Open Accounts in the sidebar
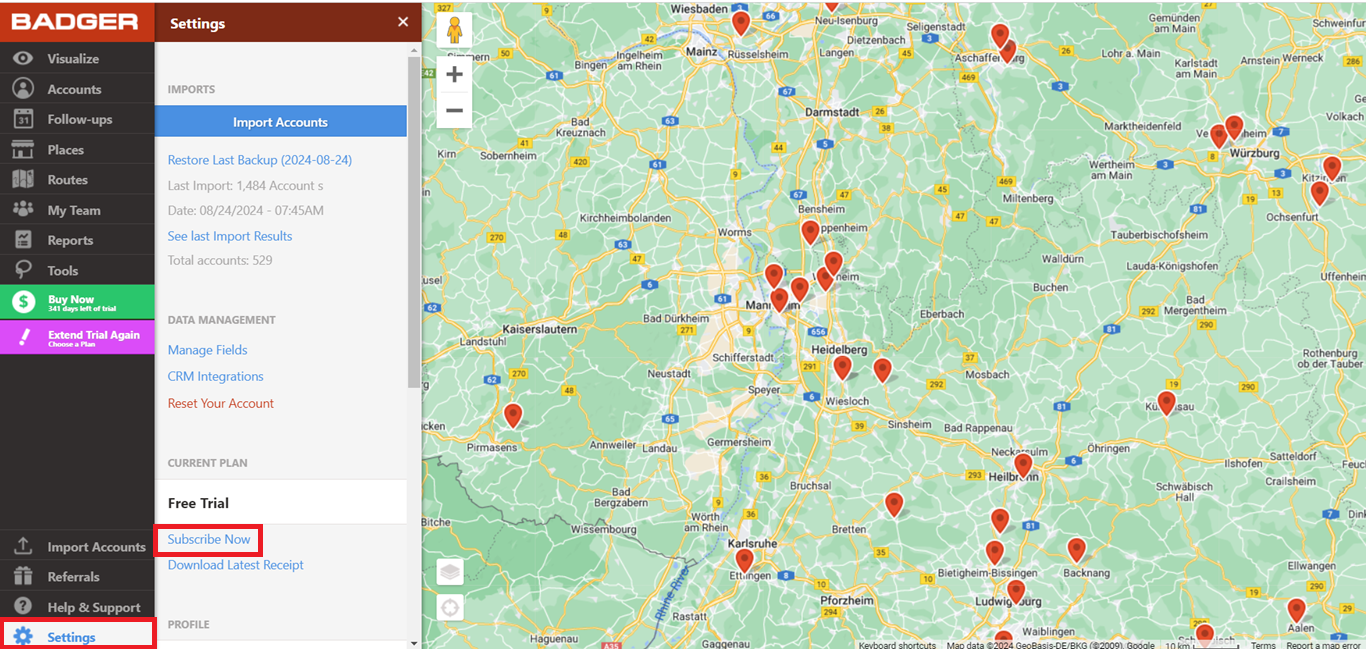1366x649 pixels. tap(77, 89)
